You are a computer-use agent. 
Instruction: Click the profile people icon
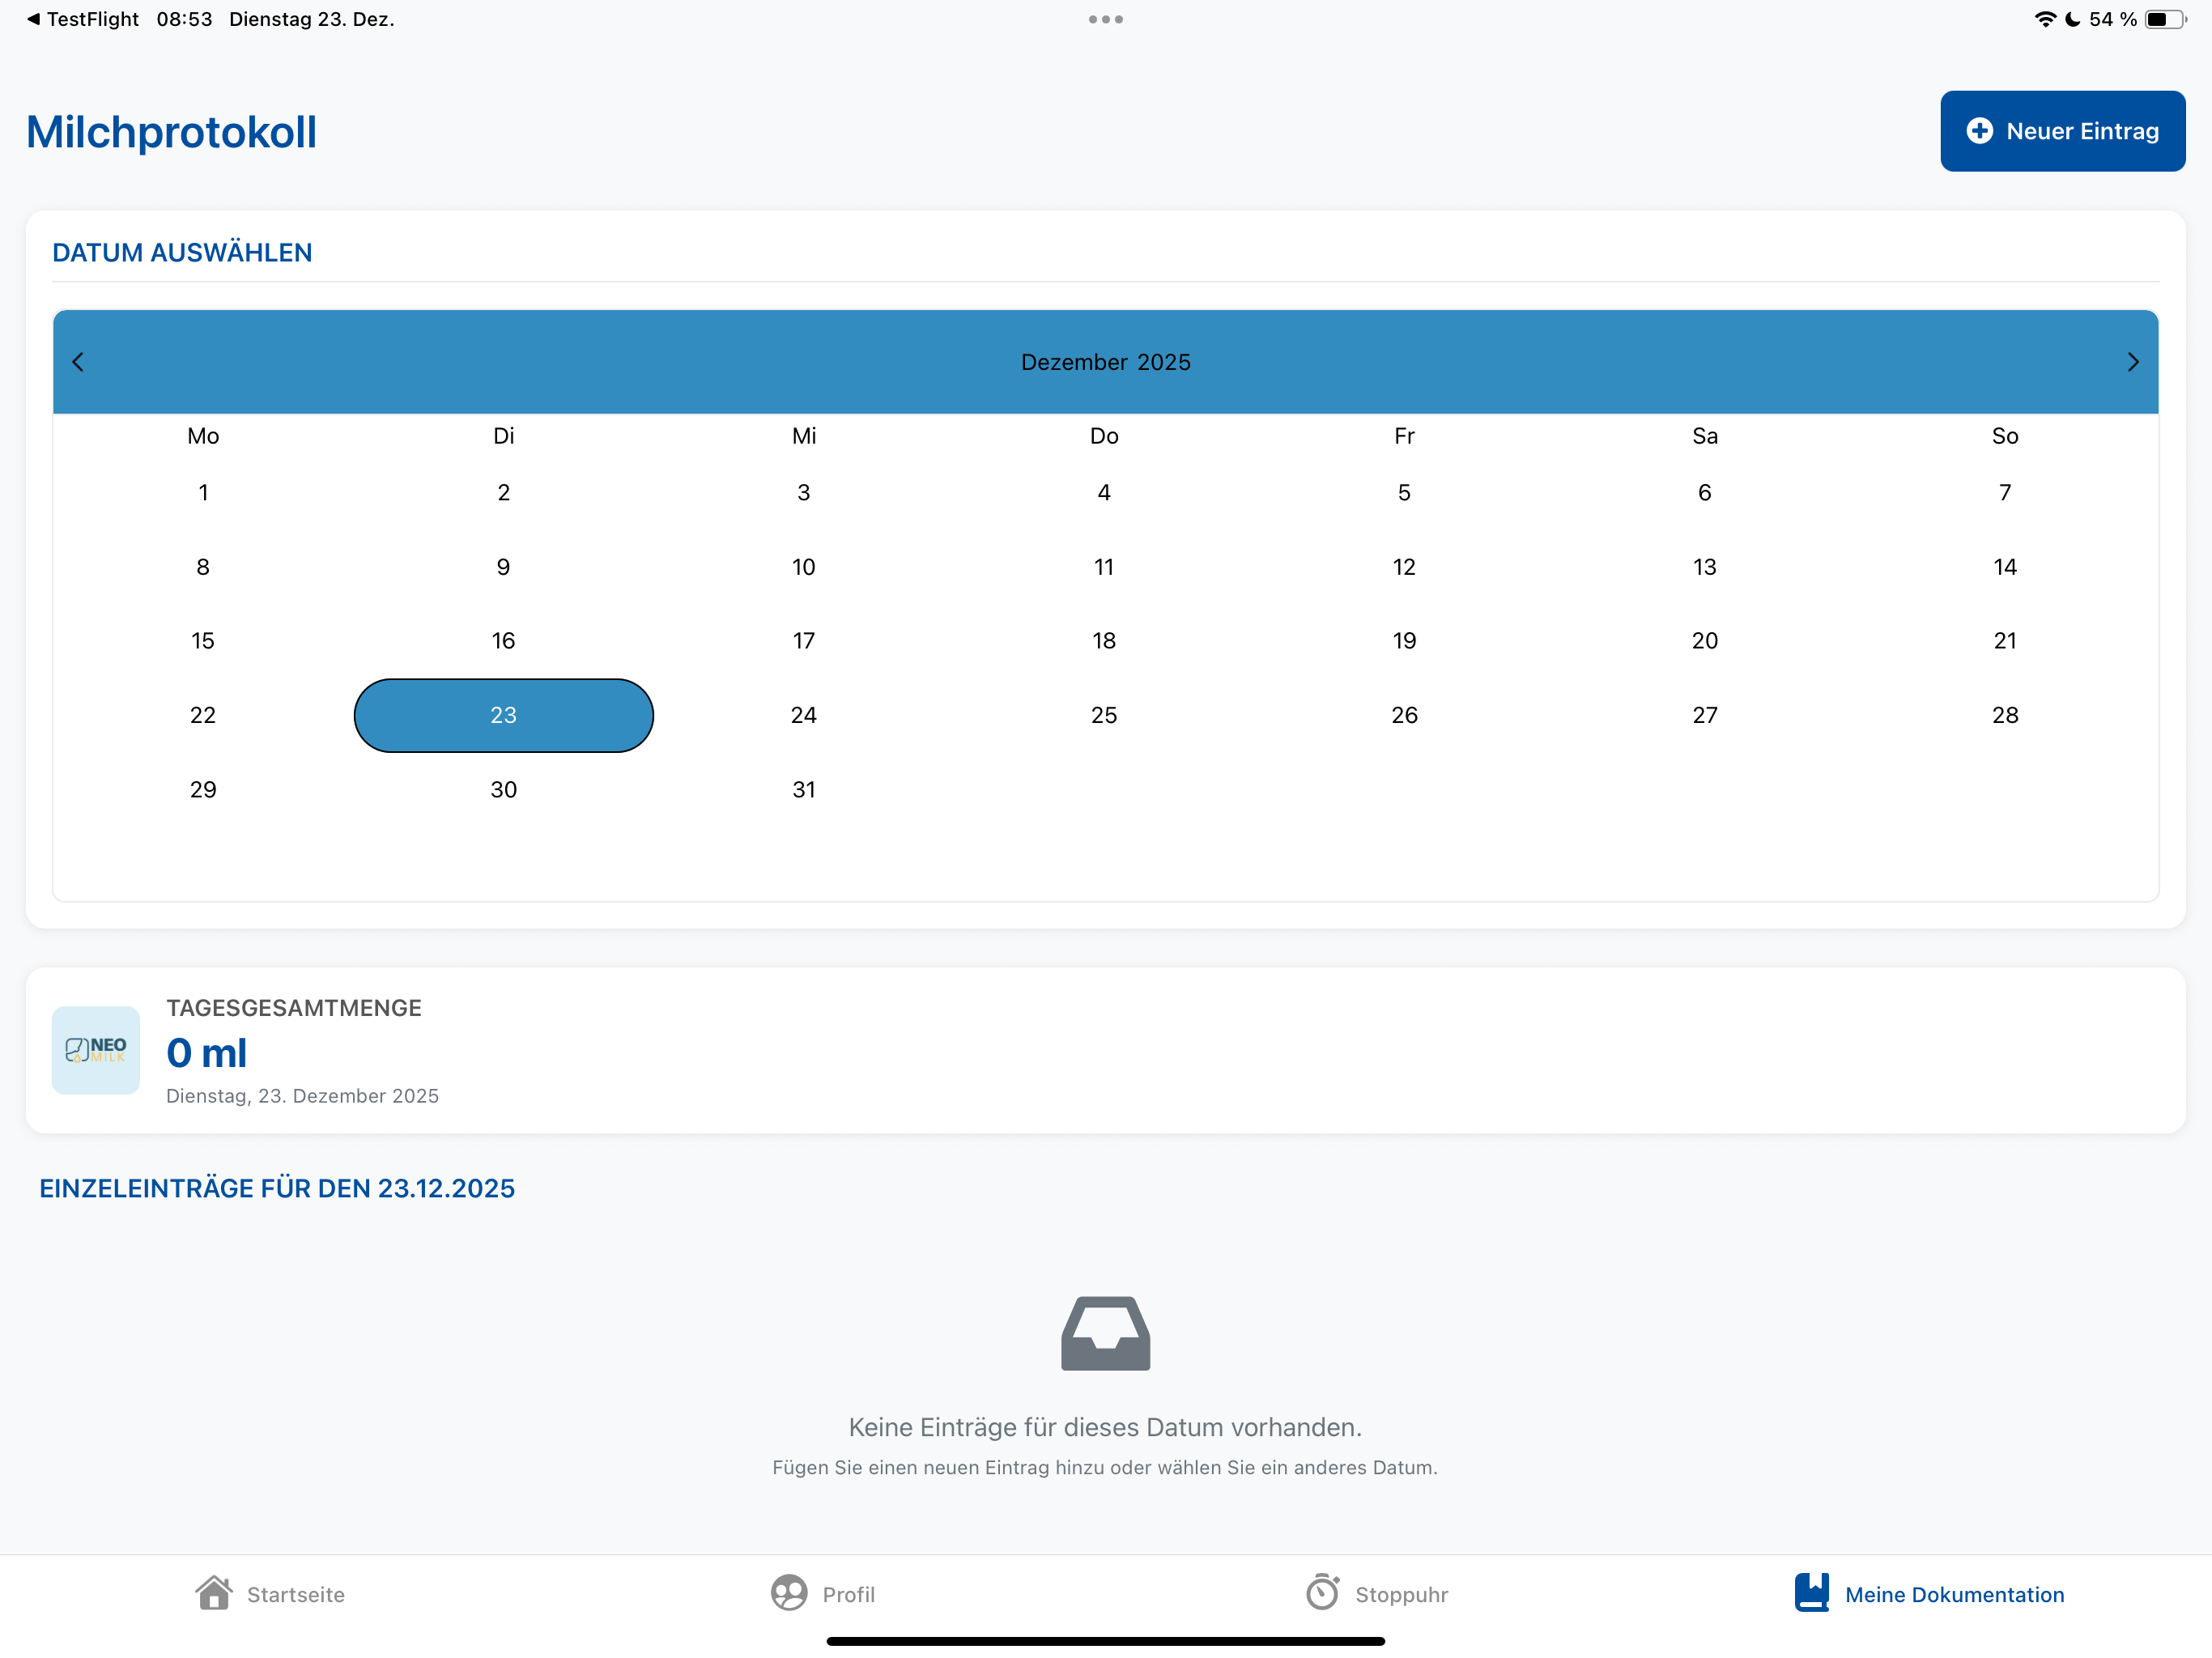click(x=789, y=1593)
